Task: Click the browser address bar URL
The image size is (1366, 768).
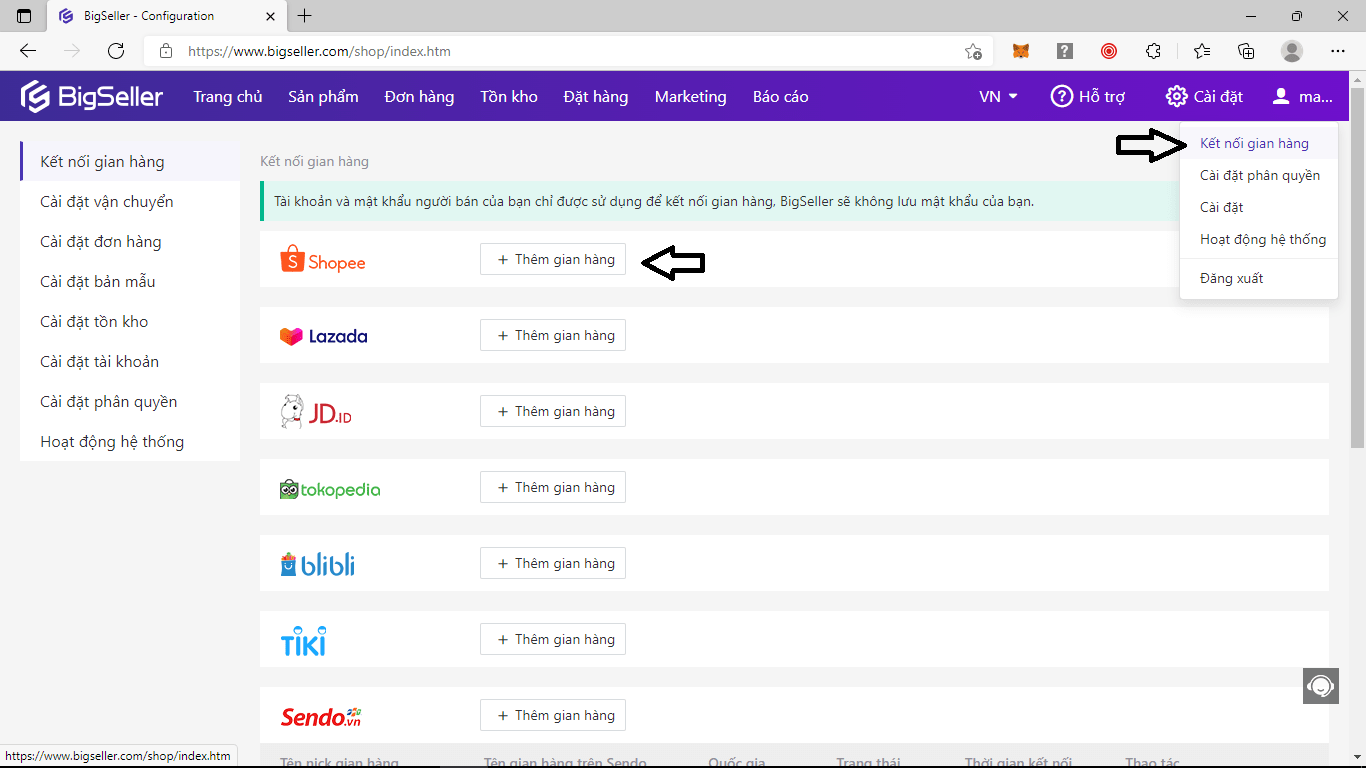Action: point(560,51)
